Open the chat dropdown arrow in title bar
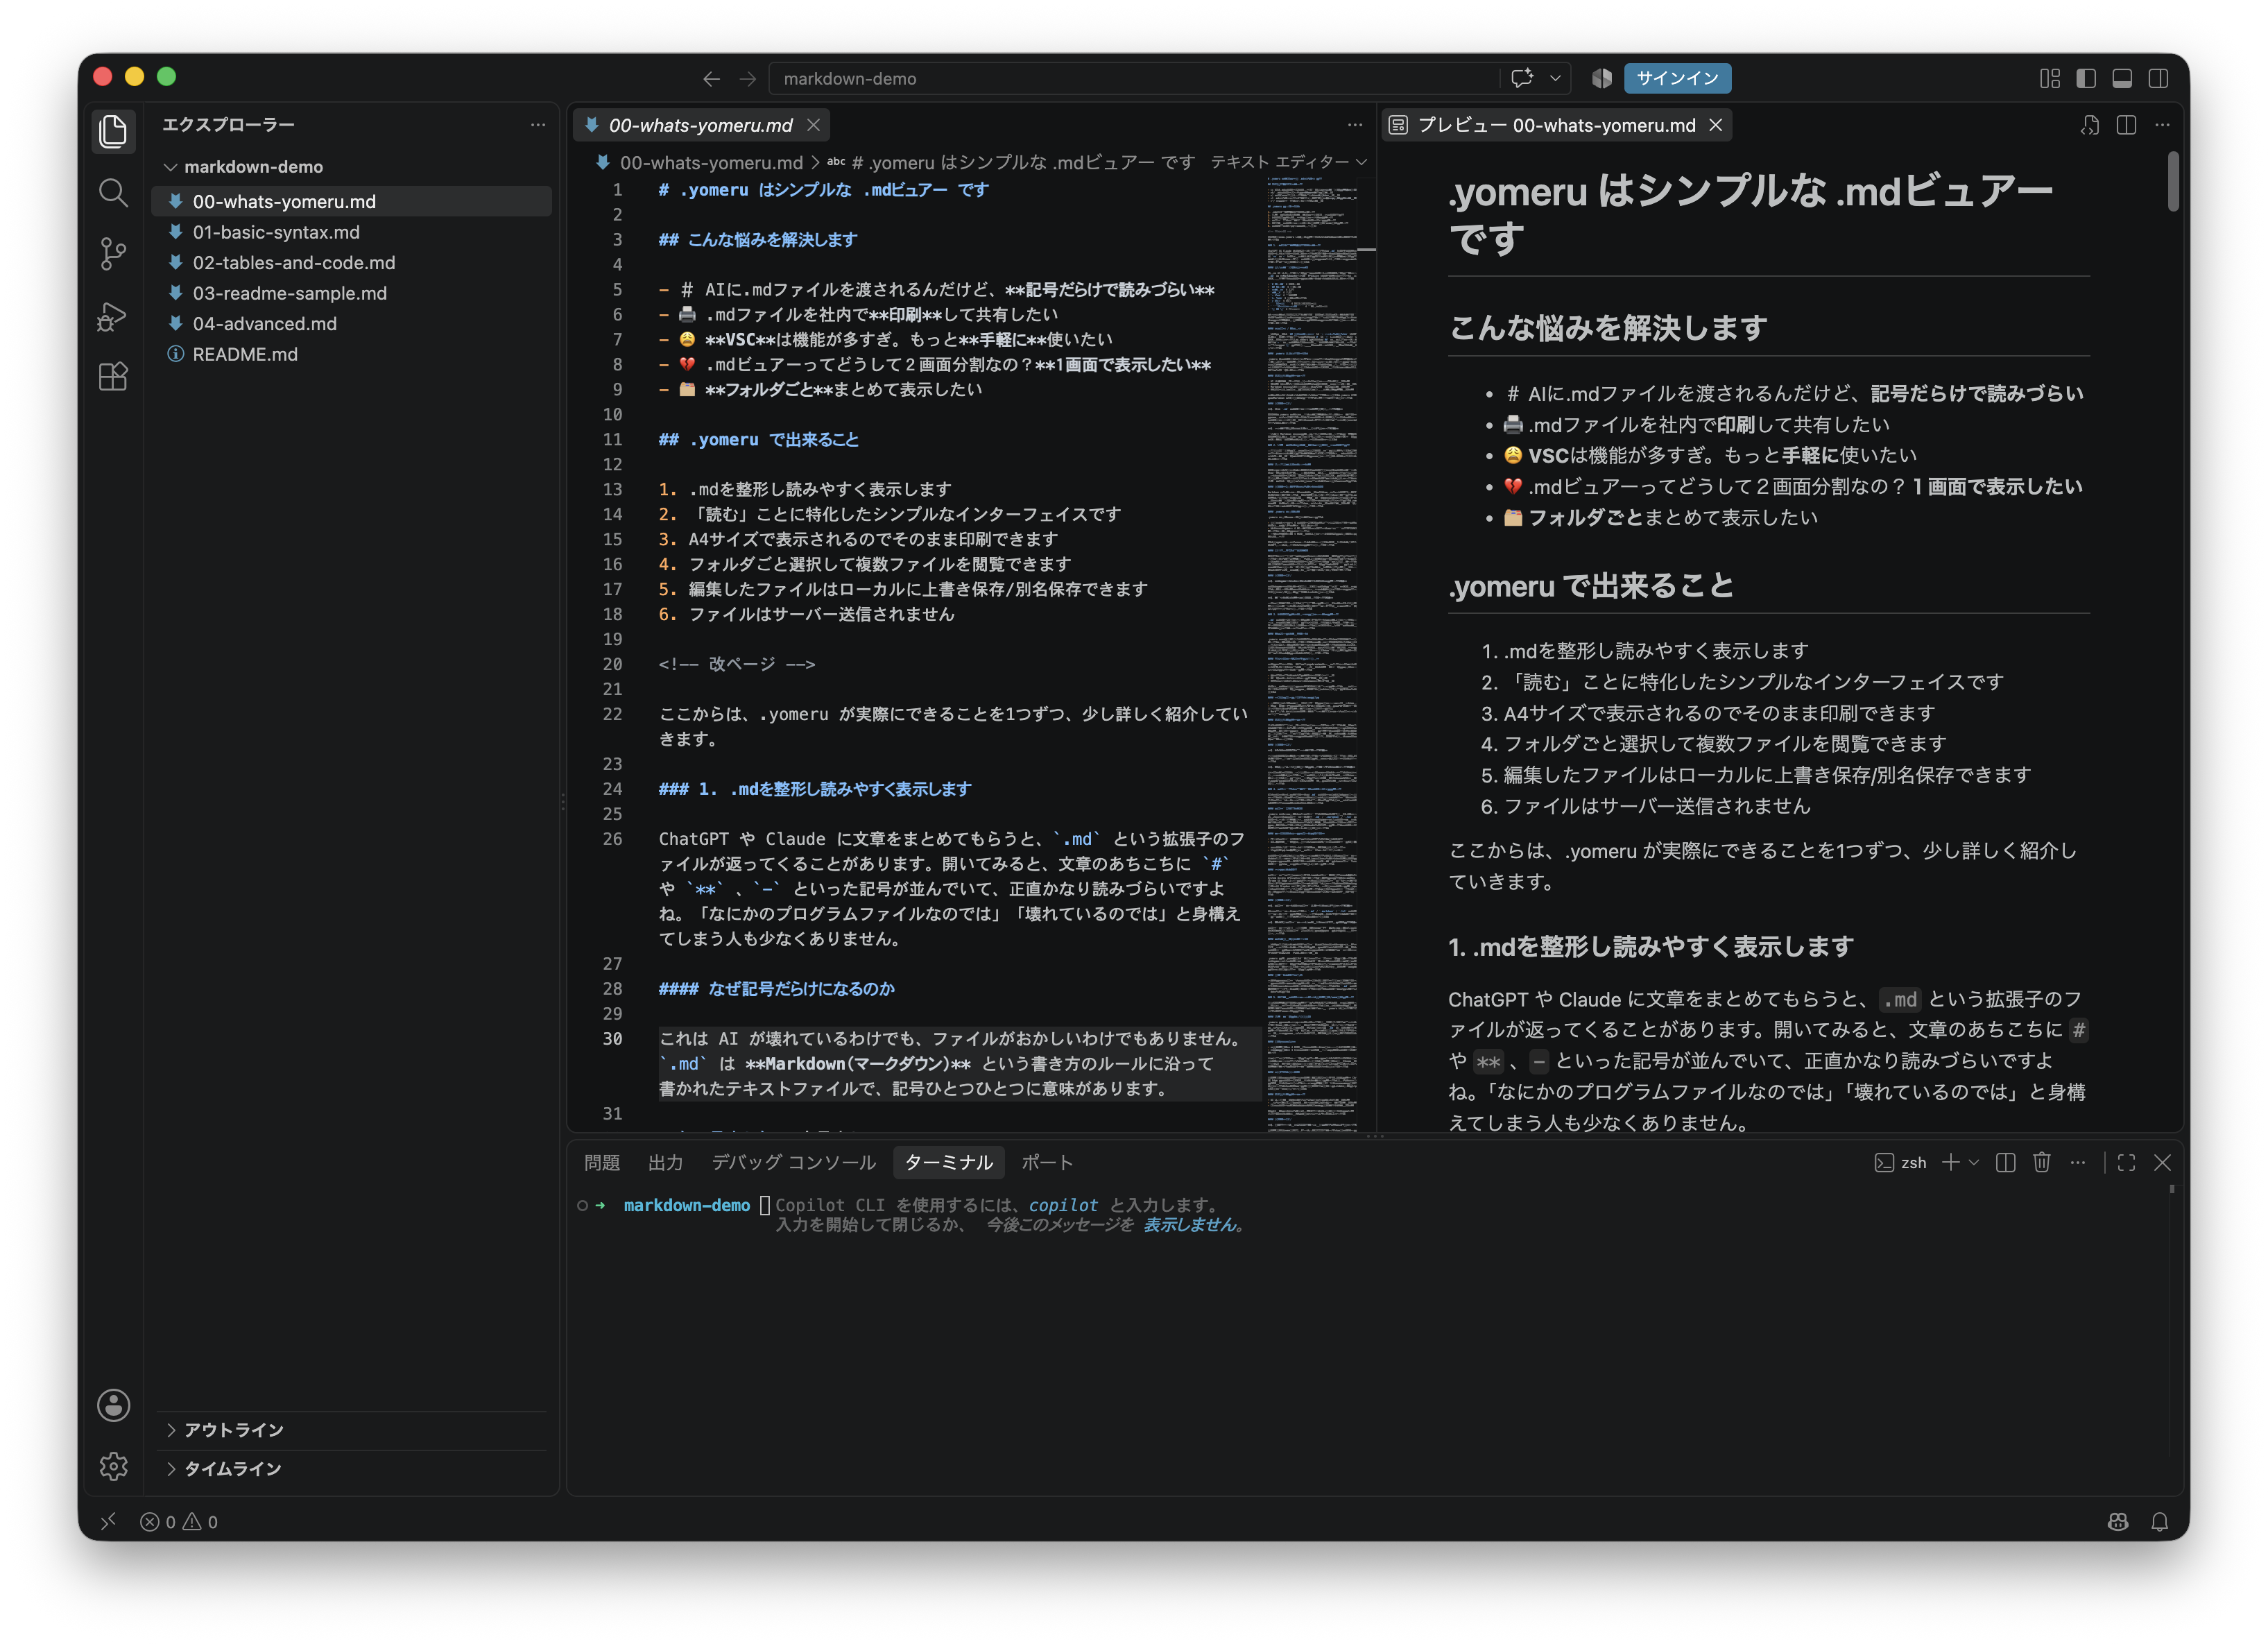The width and height of the screenshot is (2268, 1644). click(x=1555, y=78)
